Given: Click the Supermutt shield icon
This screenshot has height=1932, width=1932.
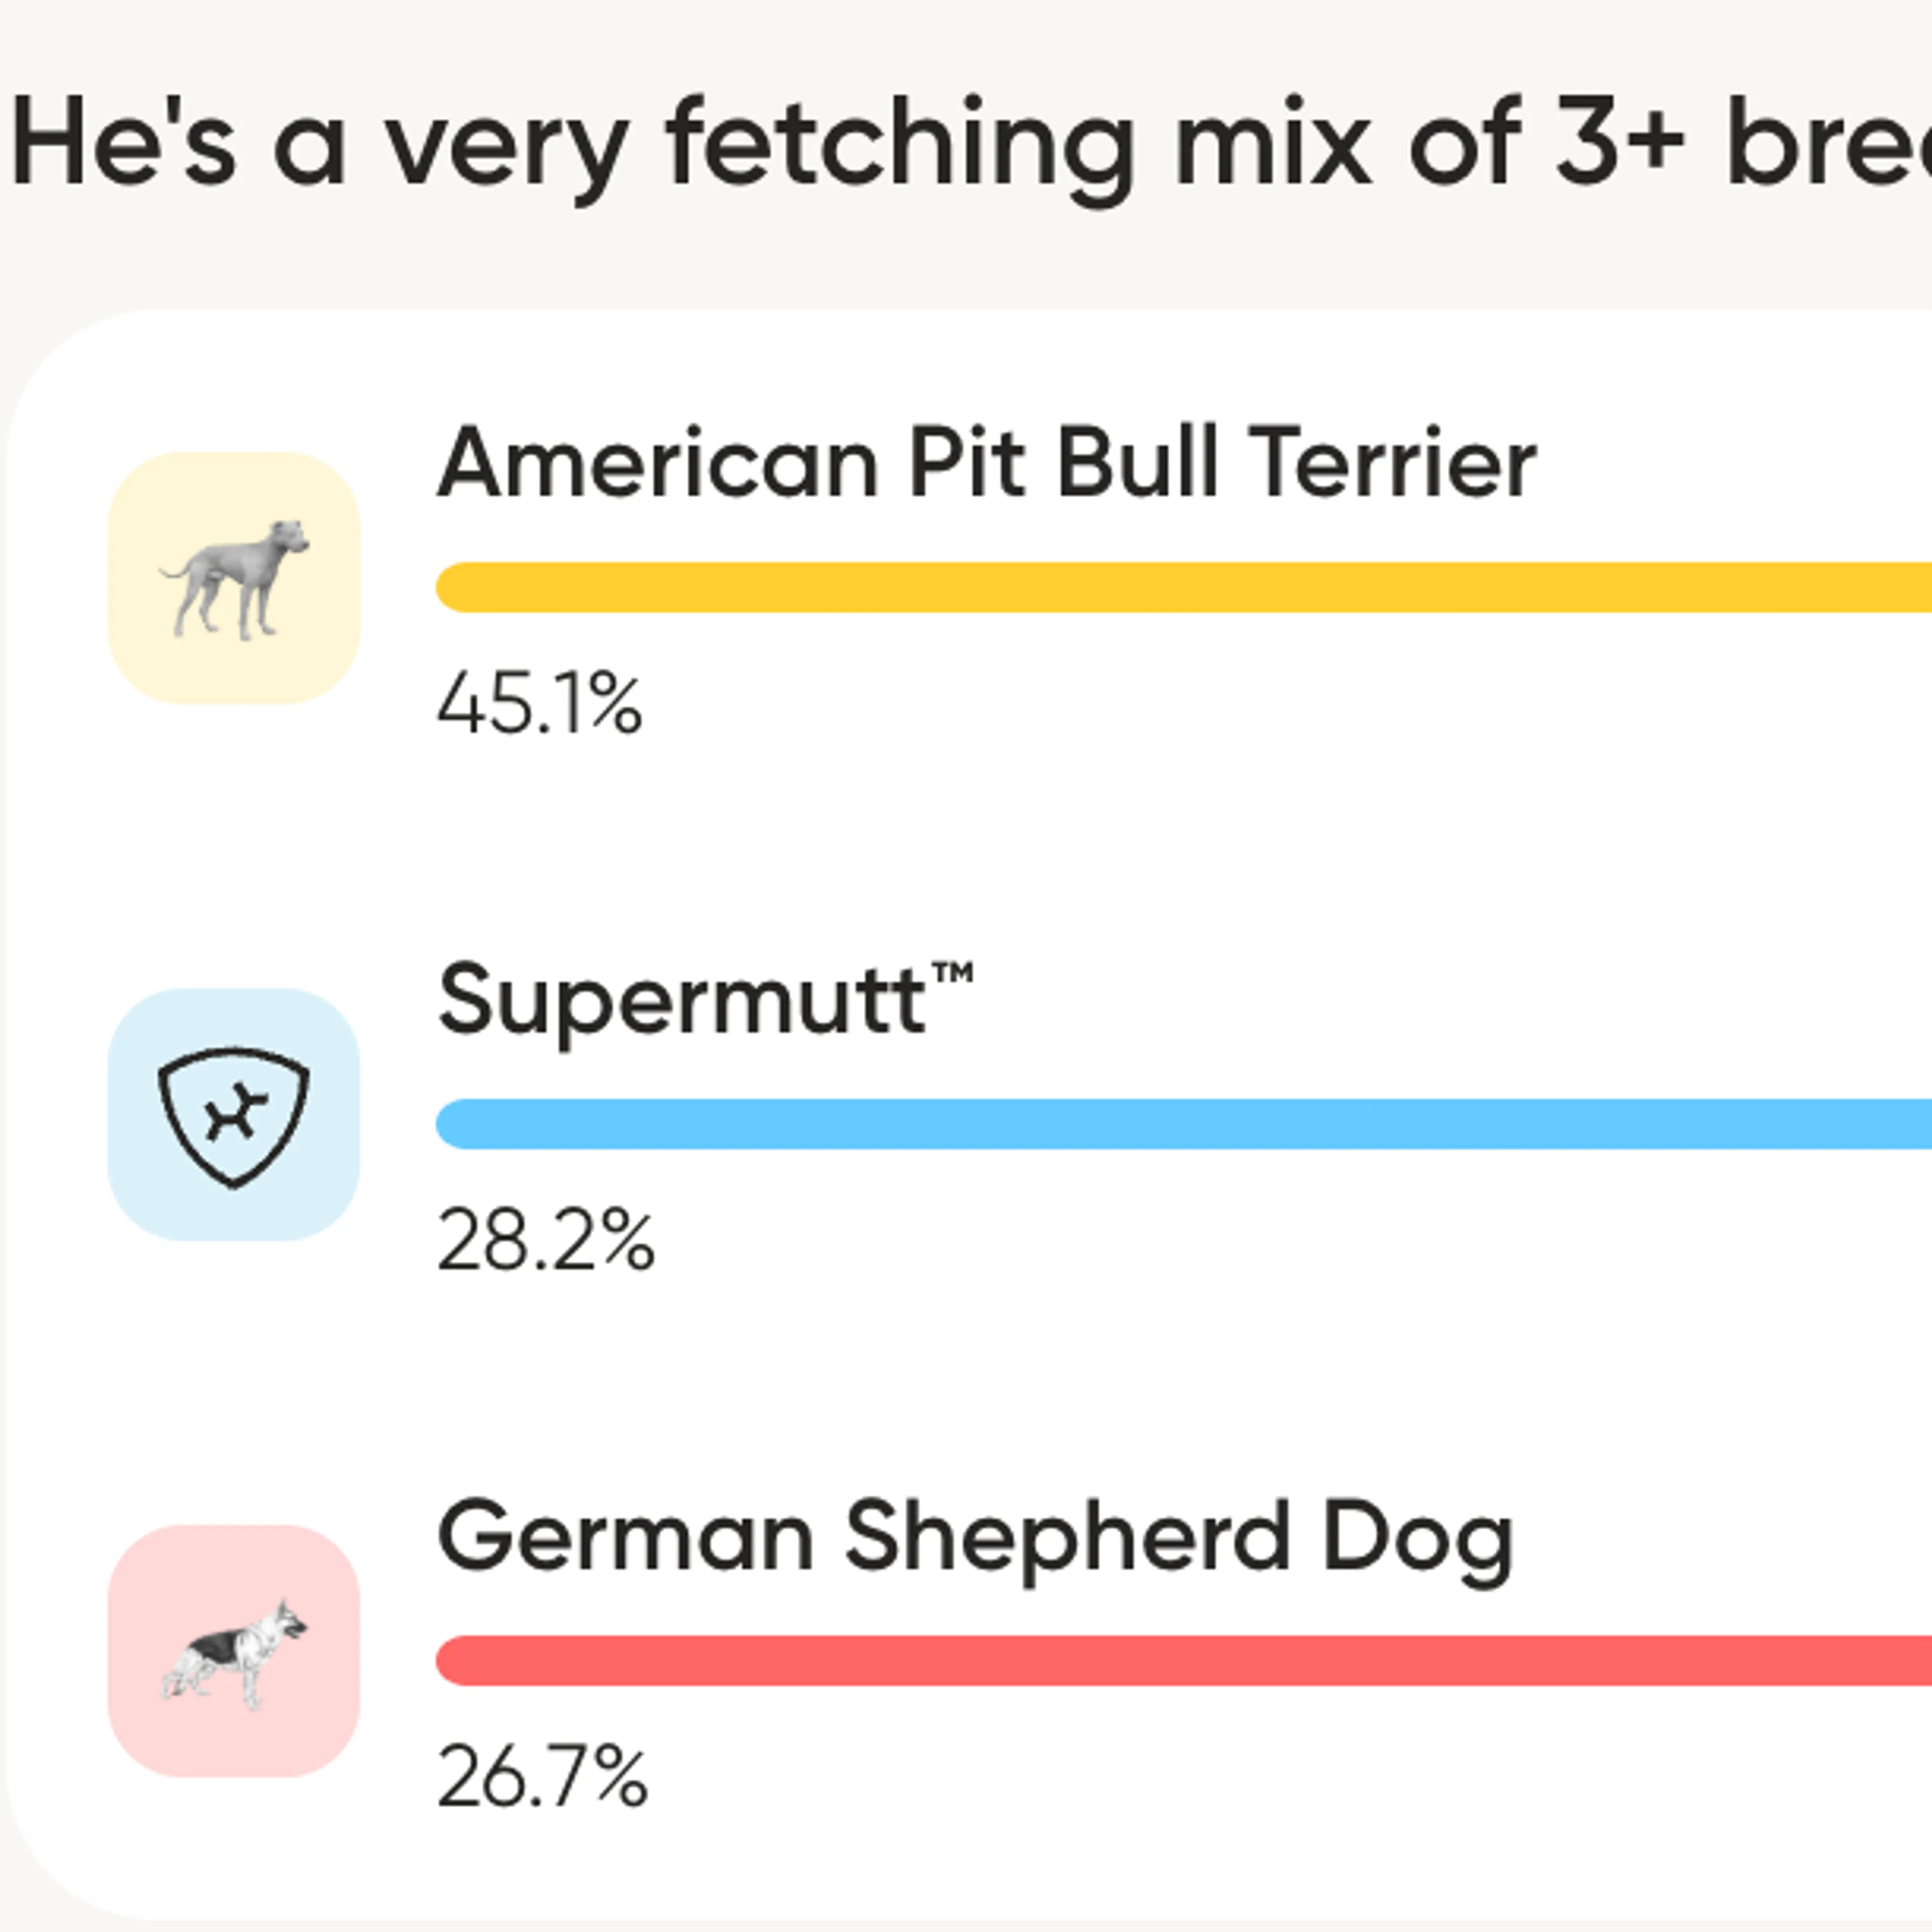Looking at the screenshot, I should [x=234, y=1115].
